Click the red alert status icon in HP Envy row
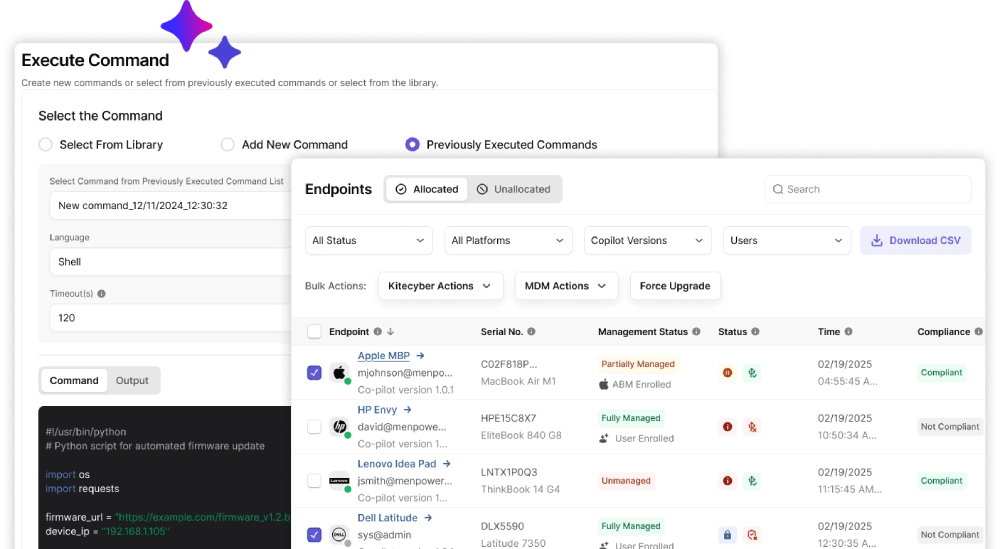 (727, 427)
